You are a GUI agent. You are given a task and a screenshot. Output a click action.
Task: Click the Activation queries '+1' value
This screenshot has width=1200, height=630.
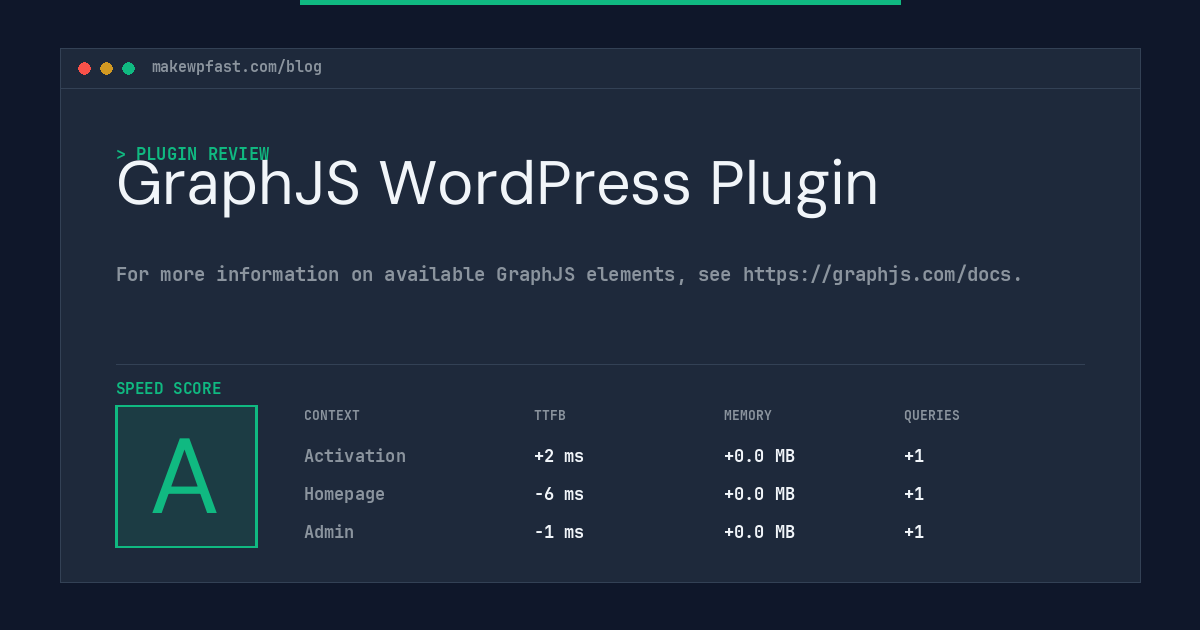[914, 456]
